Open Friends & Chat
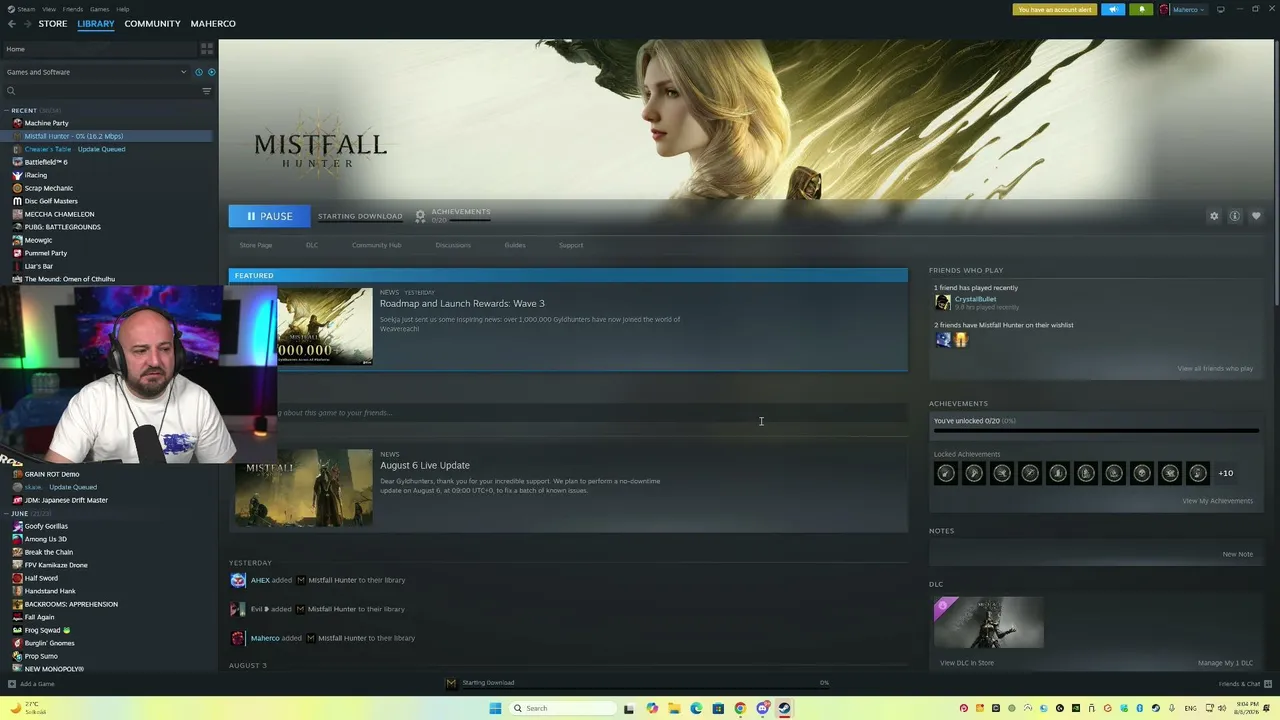1280x720 pixels. (x=1245, y=684)
